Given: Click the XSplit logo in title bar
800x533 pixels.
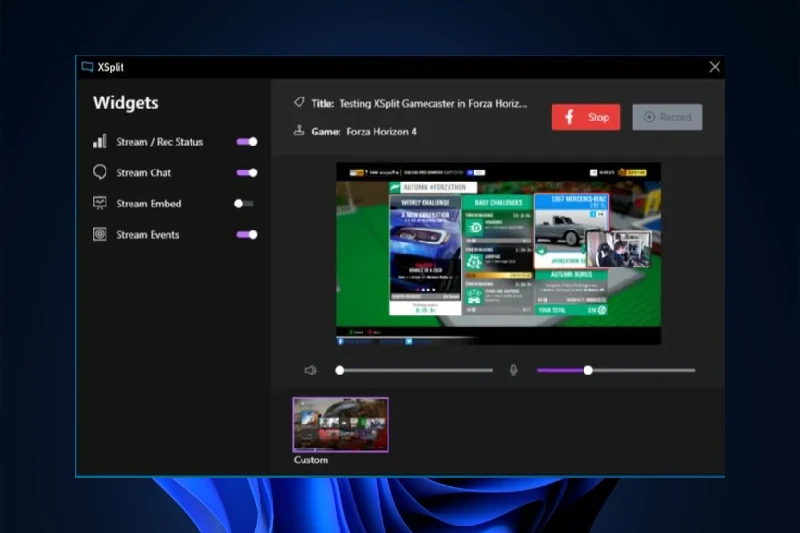Looking at the screenshot, I should tap(88, 67).
